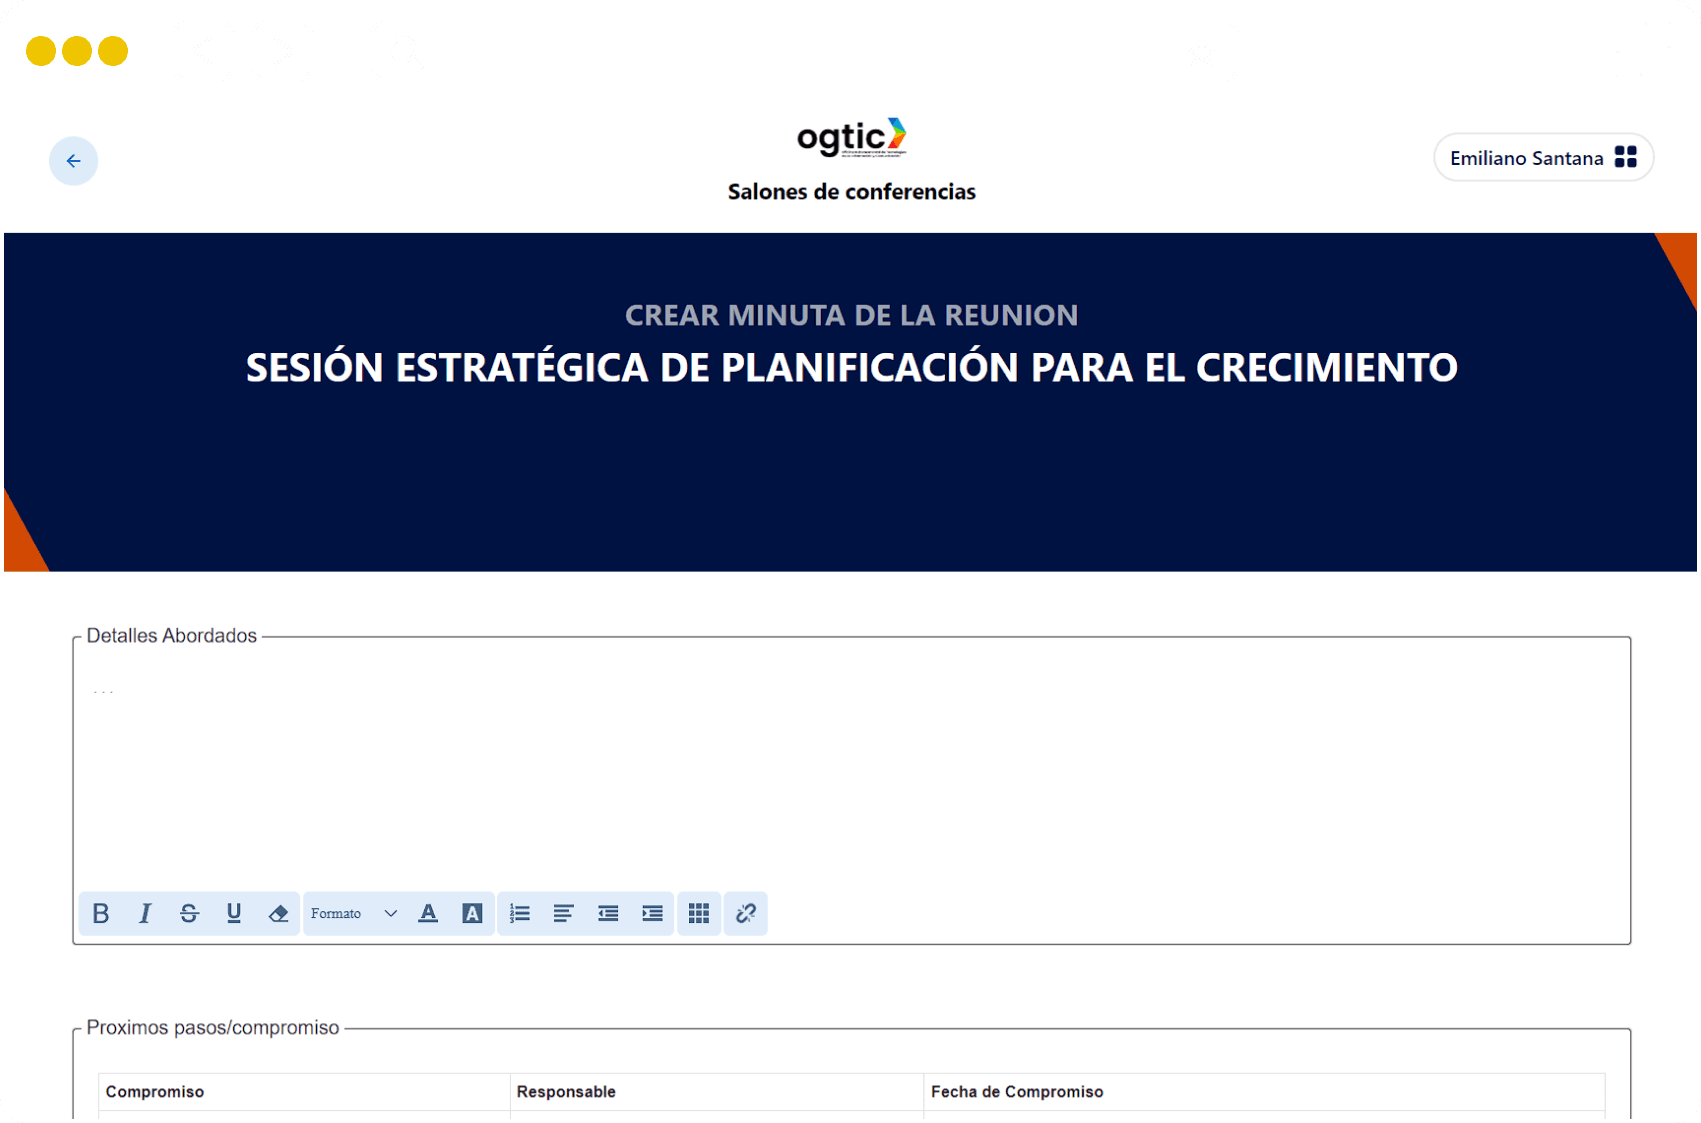The image size is (1701, 1123).
Task: Click the Salones de conferencias heading
Action: coord(852,192)
